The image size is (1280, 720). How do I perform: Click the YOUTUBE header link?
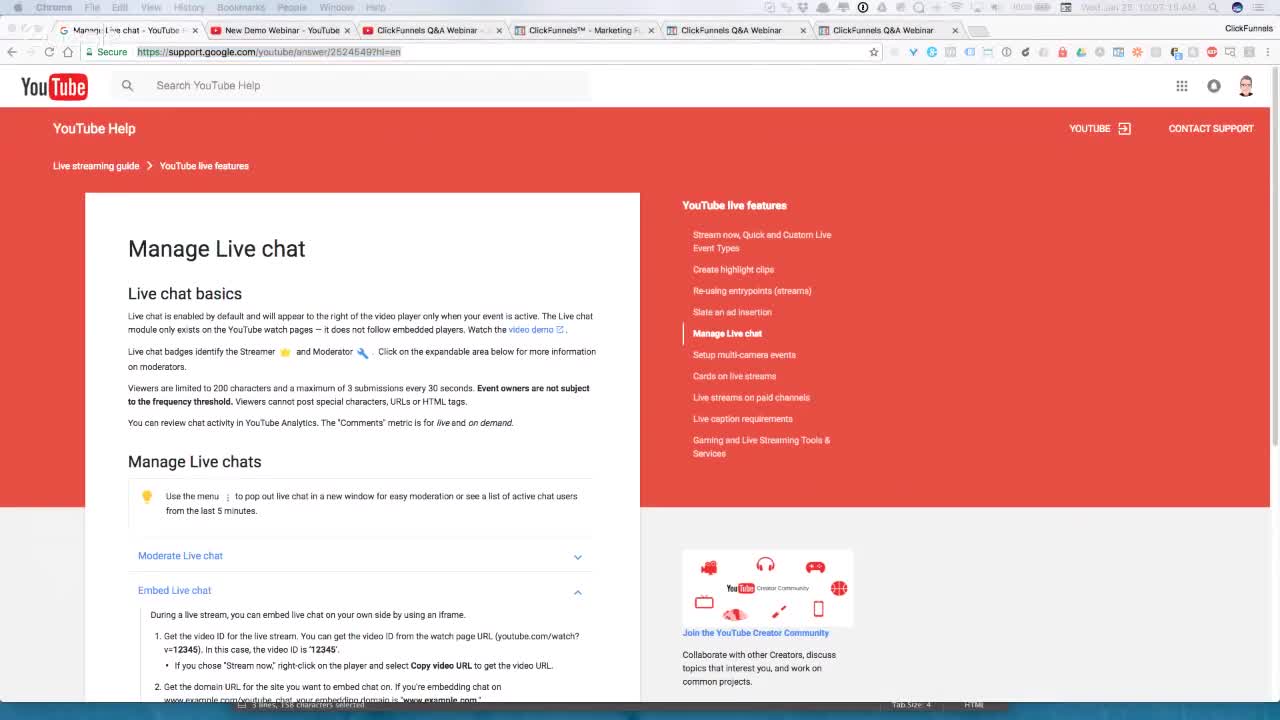pos(1089,128)
